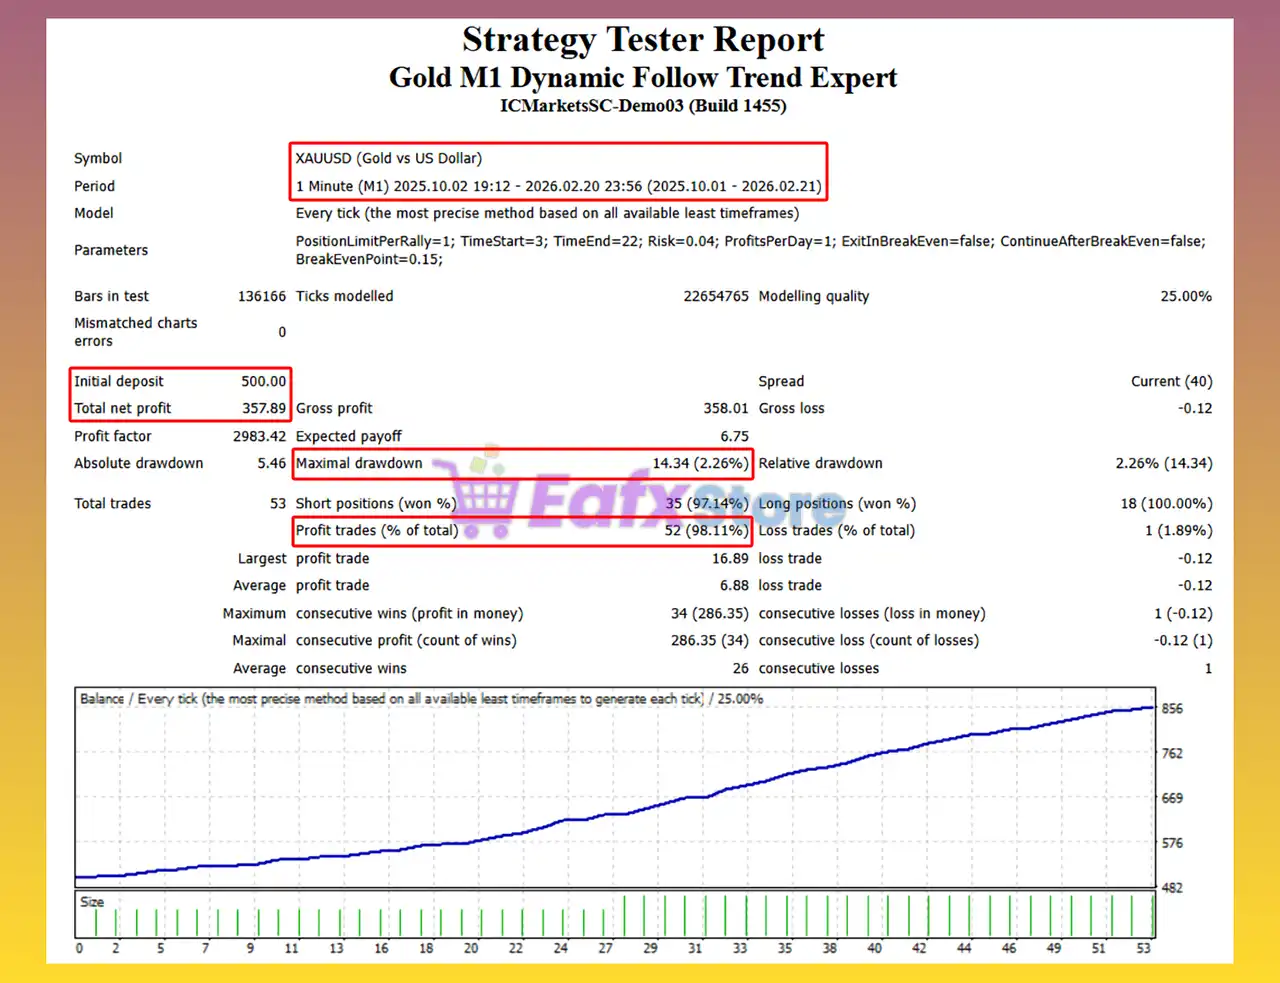Select the Parameters text beginning with PositionLimitPerRally
The image size is (1280, 983).
750,250
